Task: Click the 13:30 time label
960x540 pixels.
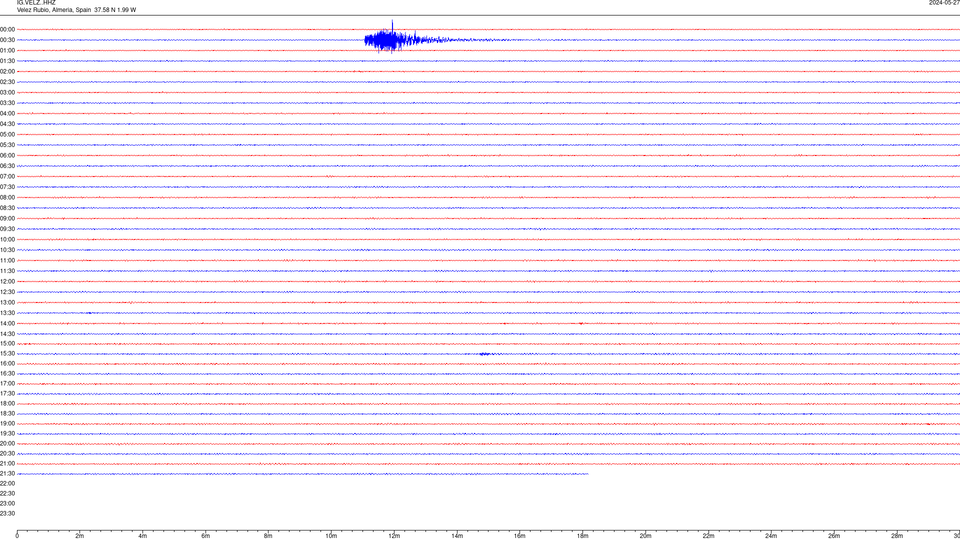Action: pyautogui.click(x=7, y=313)
